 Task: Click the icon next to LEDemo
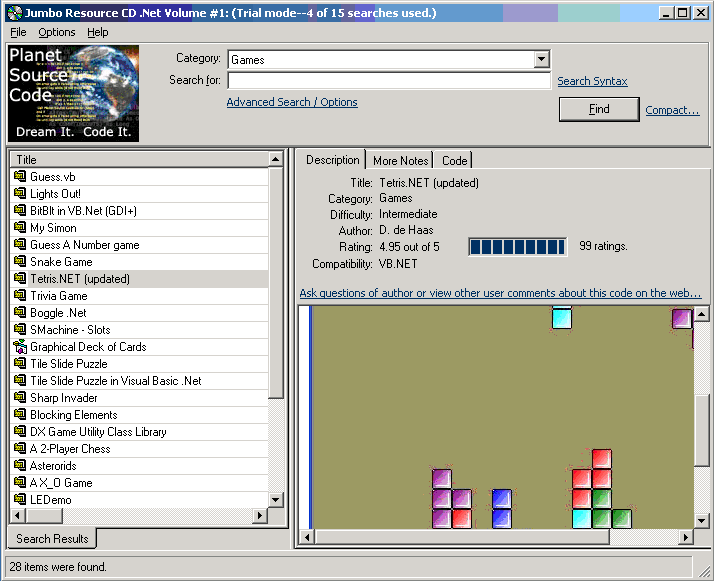(x=20, y=499)
